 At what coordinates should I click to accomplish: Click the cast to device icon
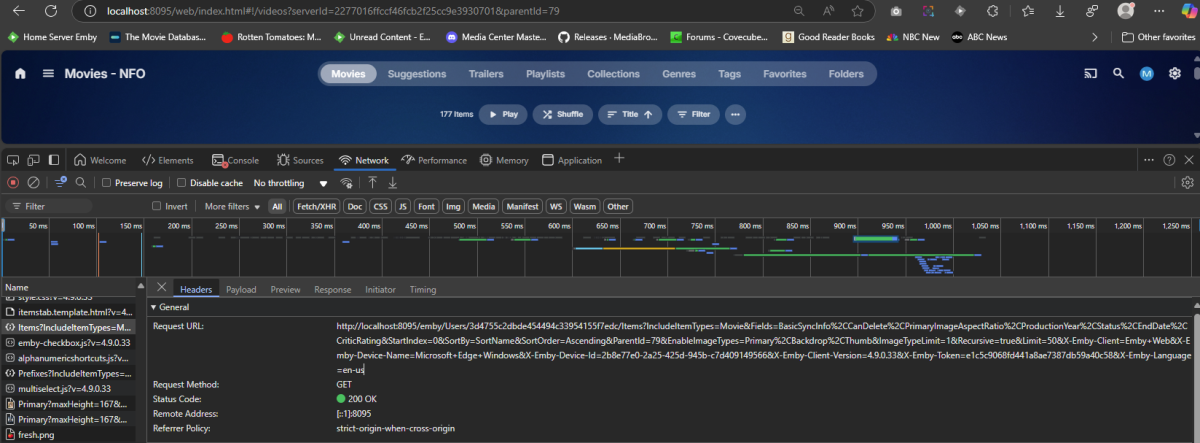pyautogui.click(x=1090, y=74)
